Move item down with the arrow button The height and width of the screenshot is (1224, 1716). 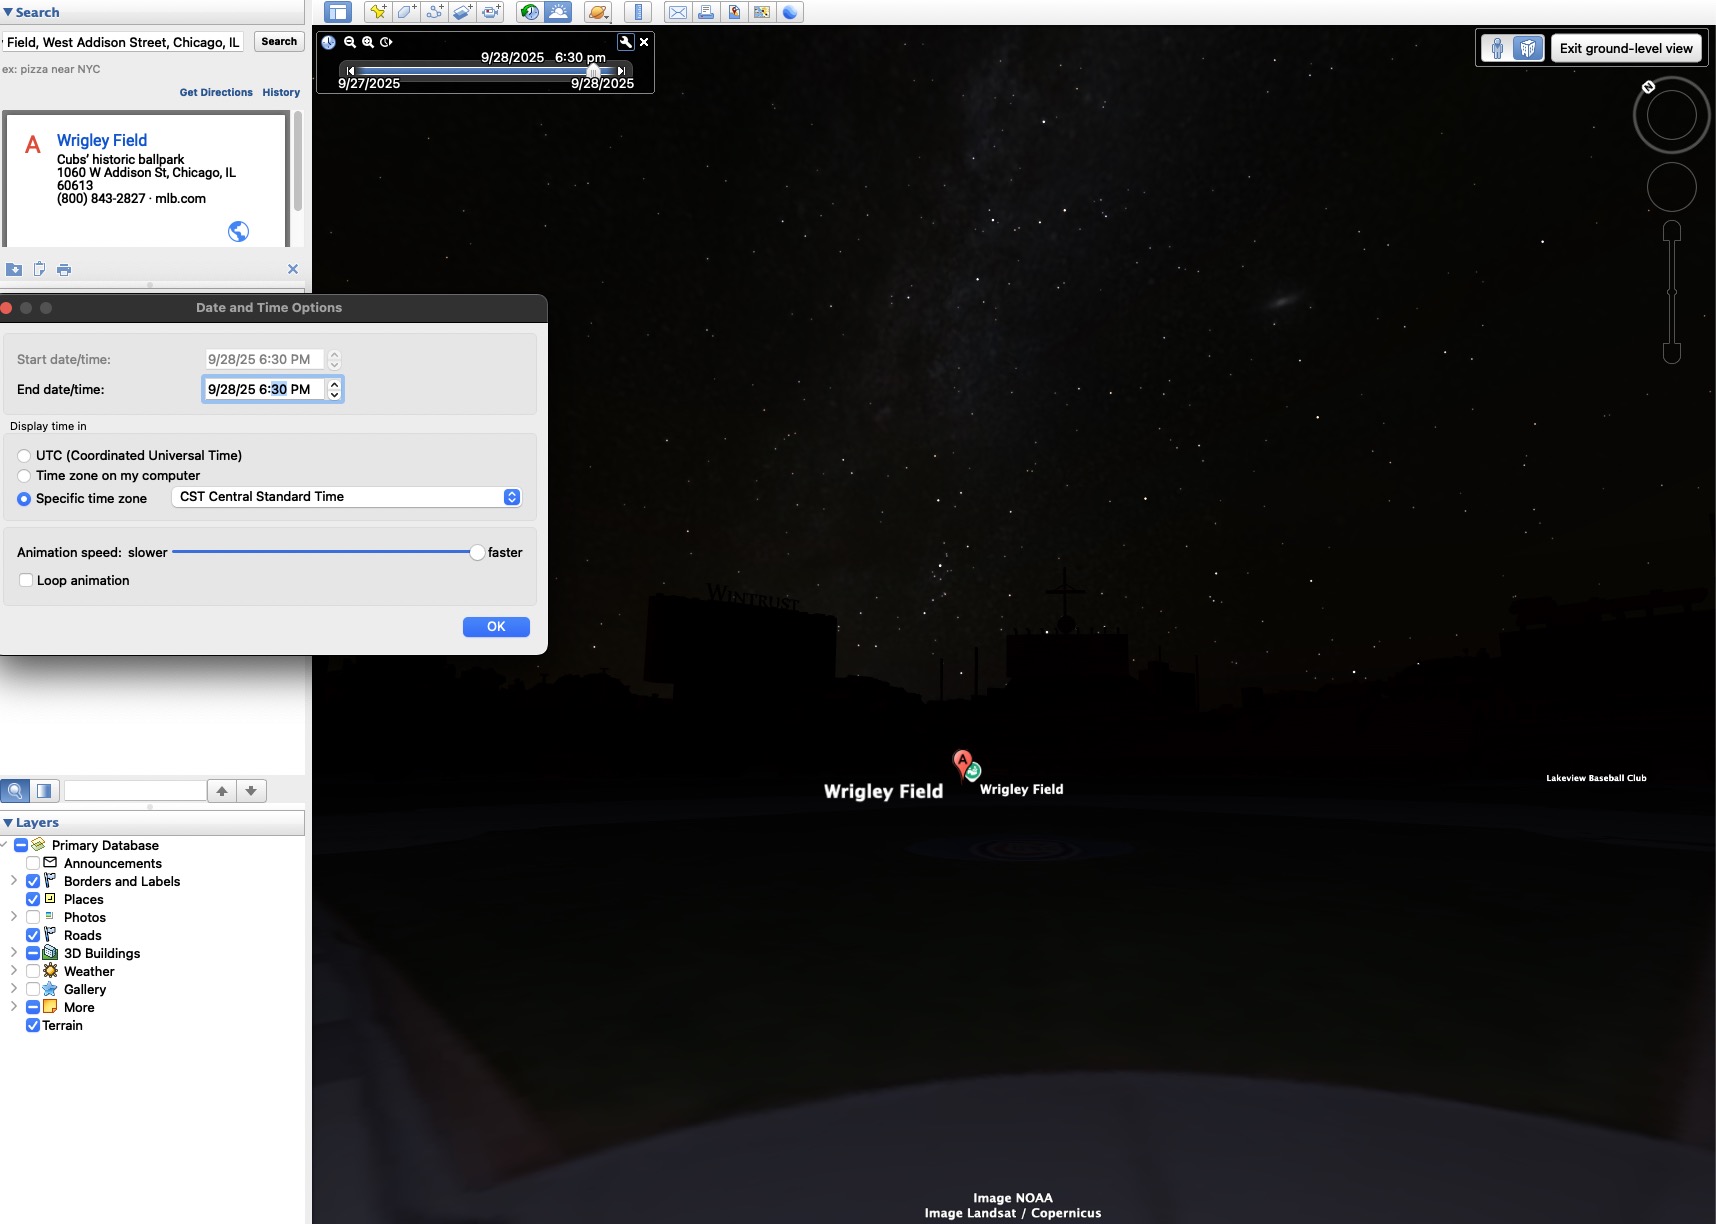(251, 791)
